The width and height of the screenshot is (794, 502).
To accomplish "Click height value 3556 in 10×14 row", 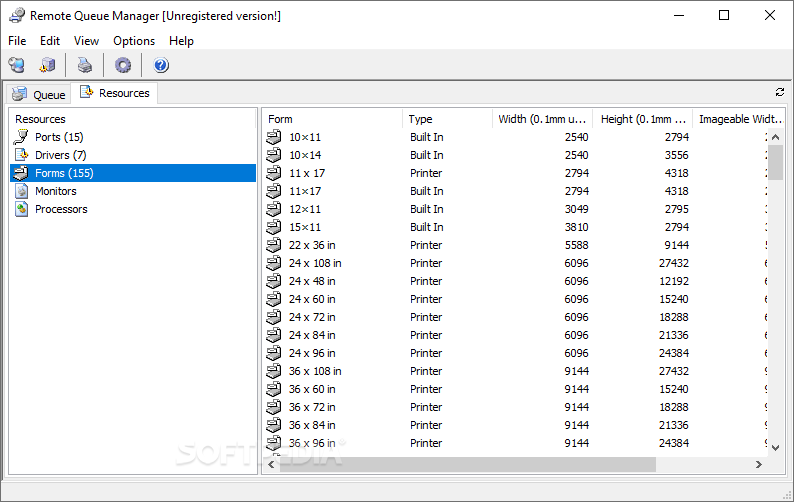I will 677,155.
